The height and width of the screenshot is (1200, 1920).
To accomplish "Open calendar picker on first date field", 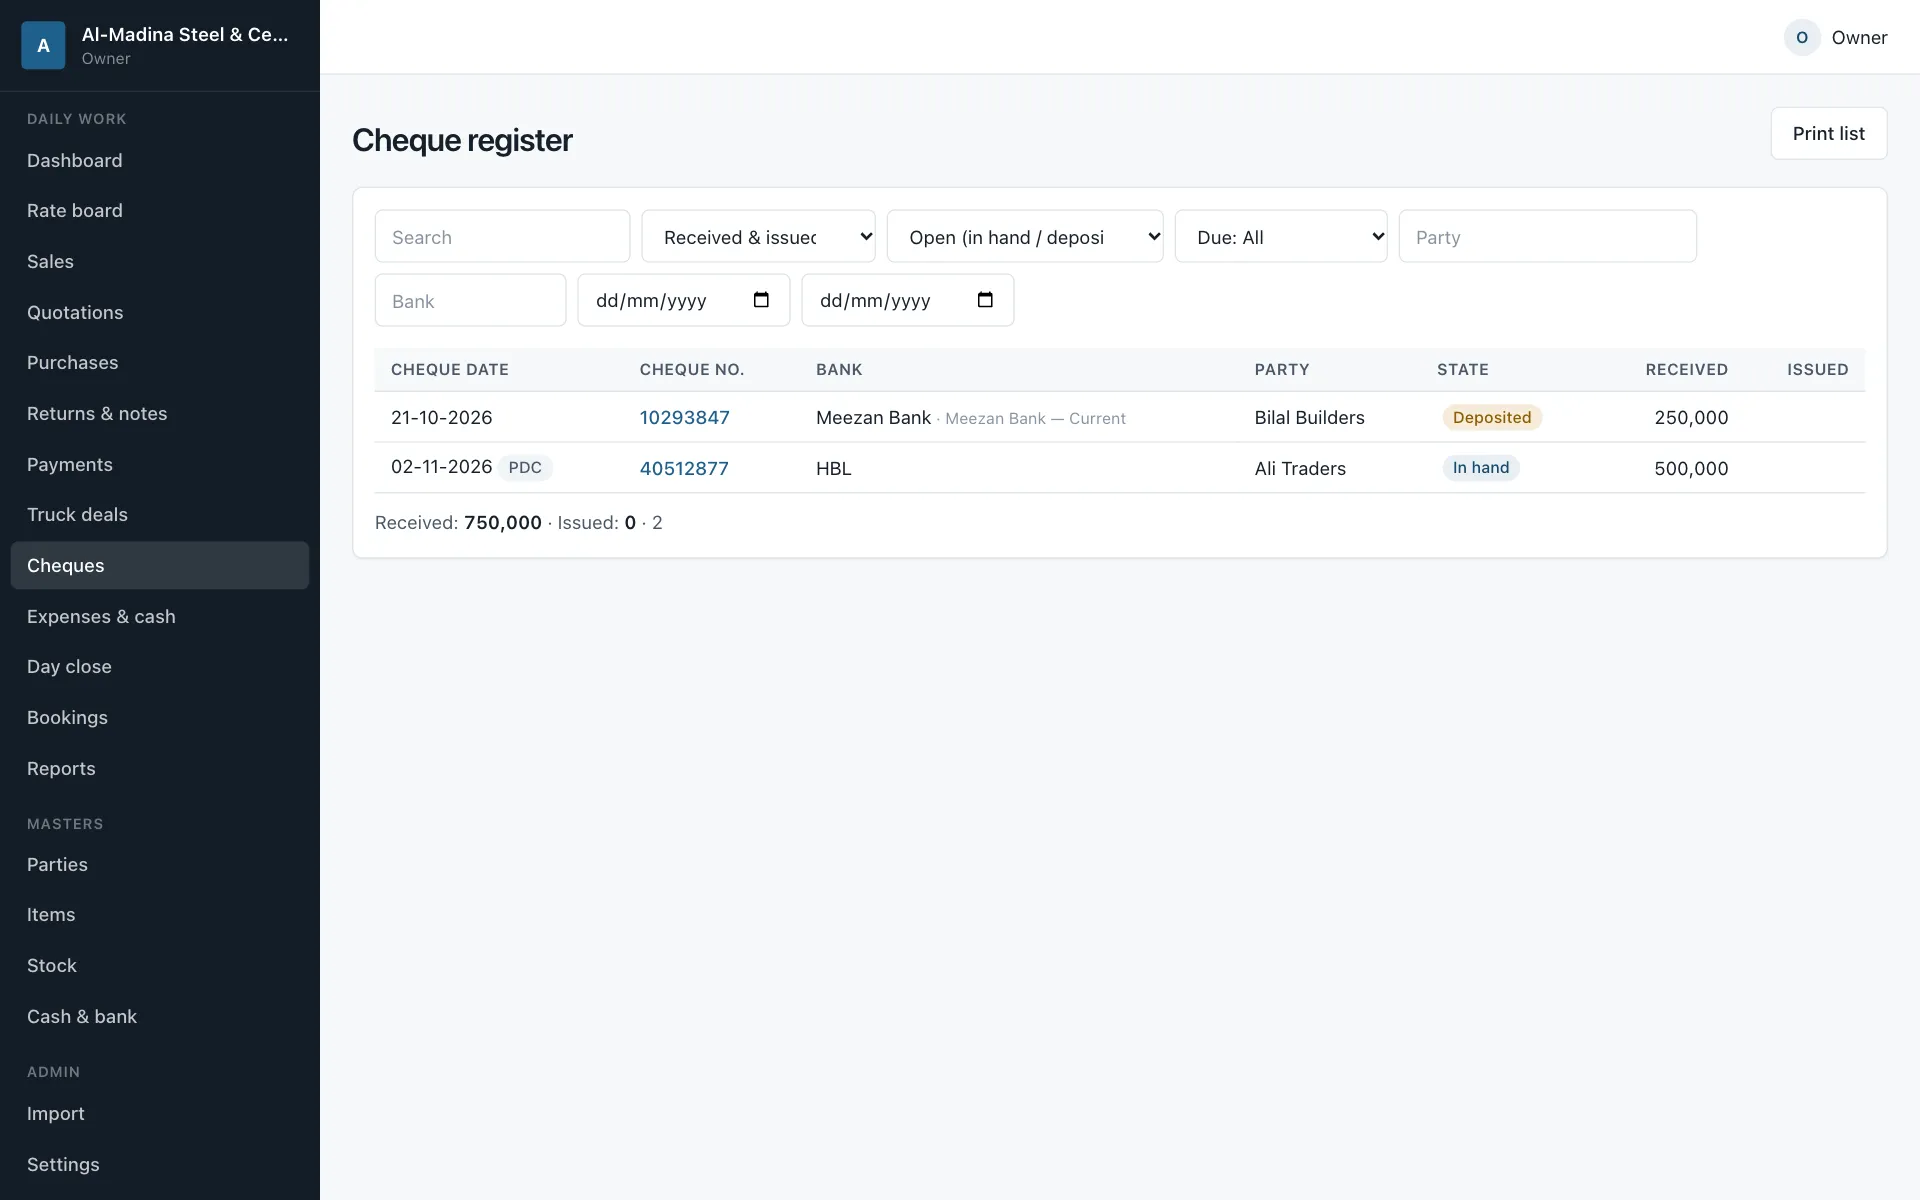I will point(761,300).
